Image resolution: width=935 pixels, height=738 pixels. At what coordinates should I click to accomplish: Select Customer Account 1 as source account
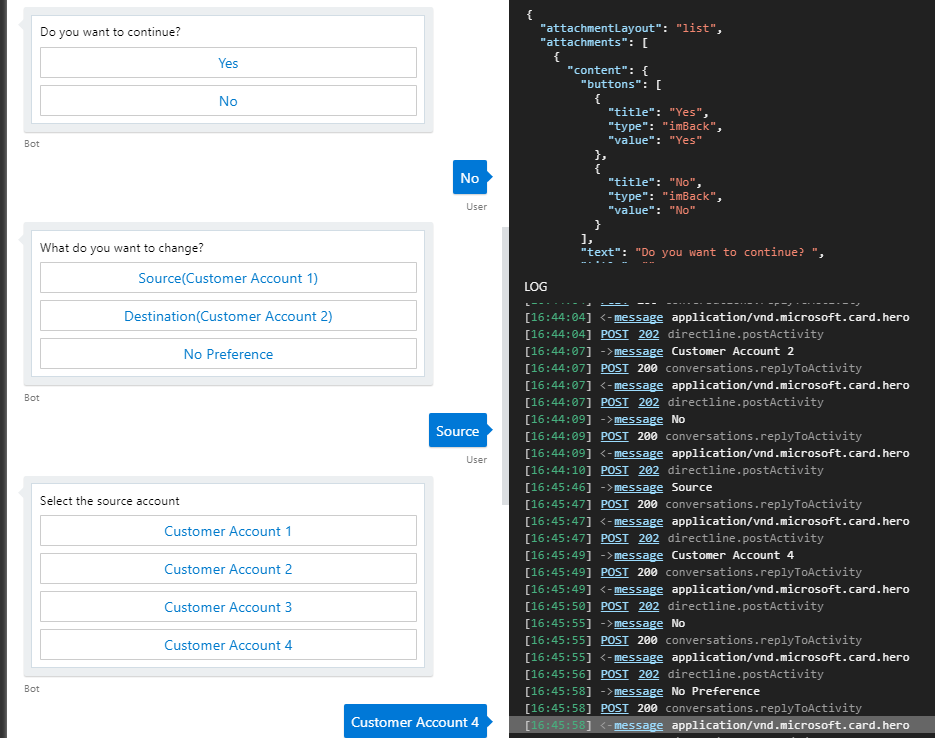tap(228, 530)
